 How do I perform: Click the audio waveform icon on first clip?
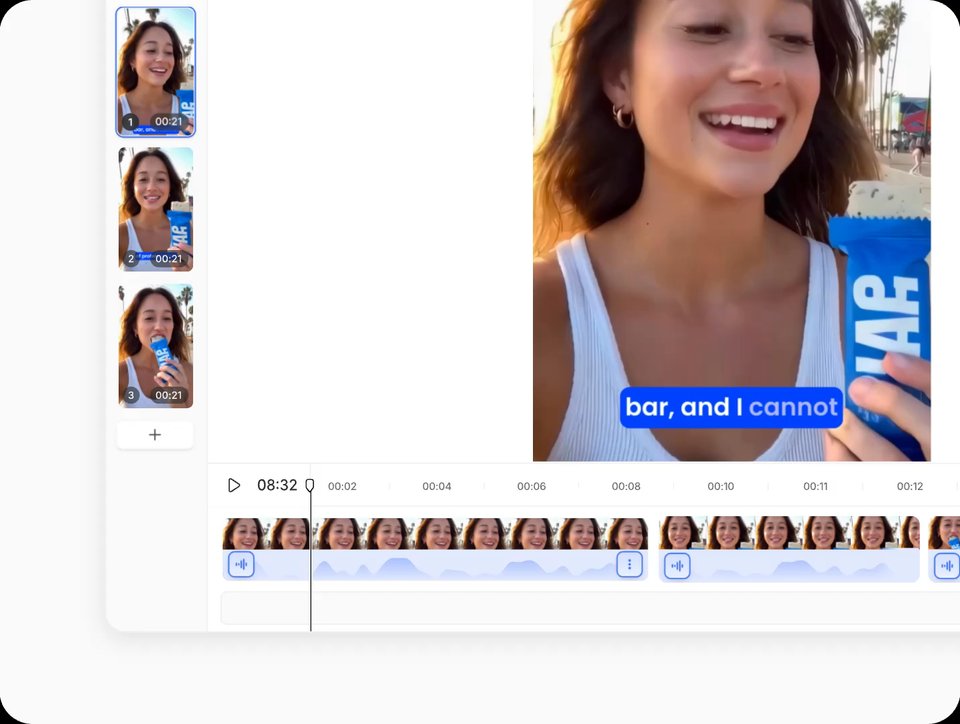pyautogui.click(x=241, y=565)
